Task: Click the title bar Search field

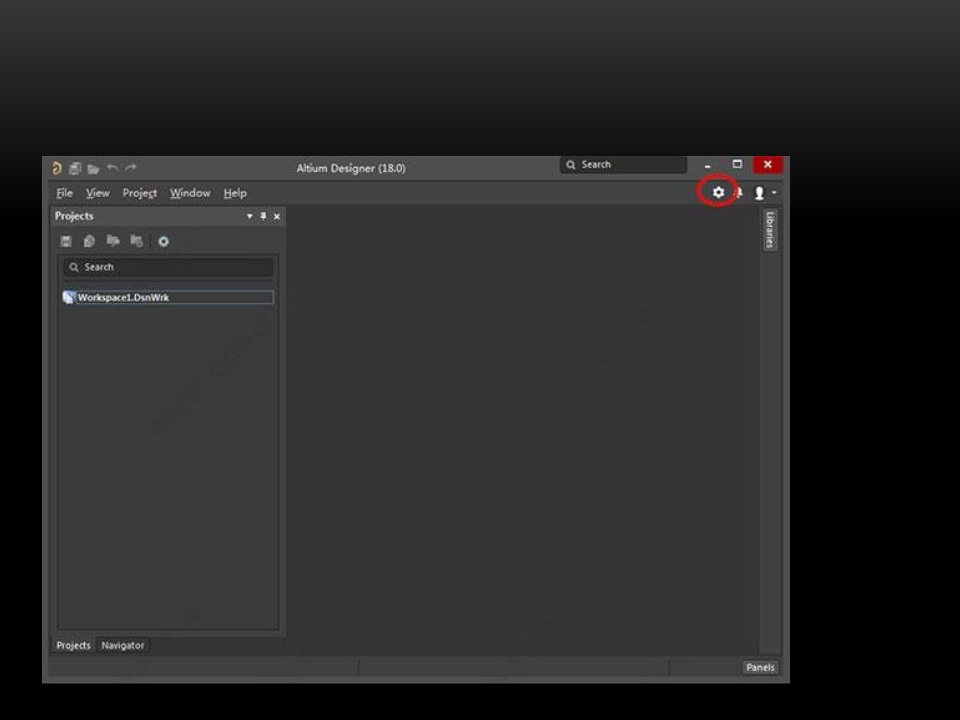Action: 623,165
